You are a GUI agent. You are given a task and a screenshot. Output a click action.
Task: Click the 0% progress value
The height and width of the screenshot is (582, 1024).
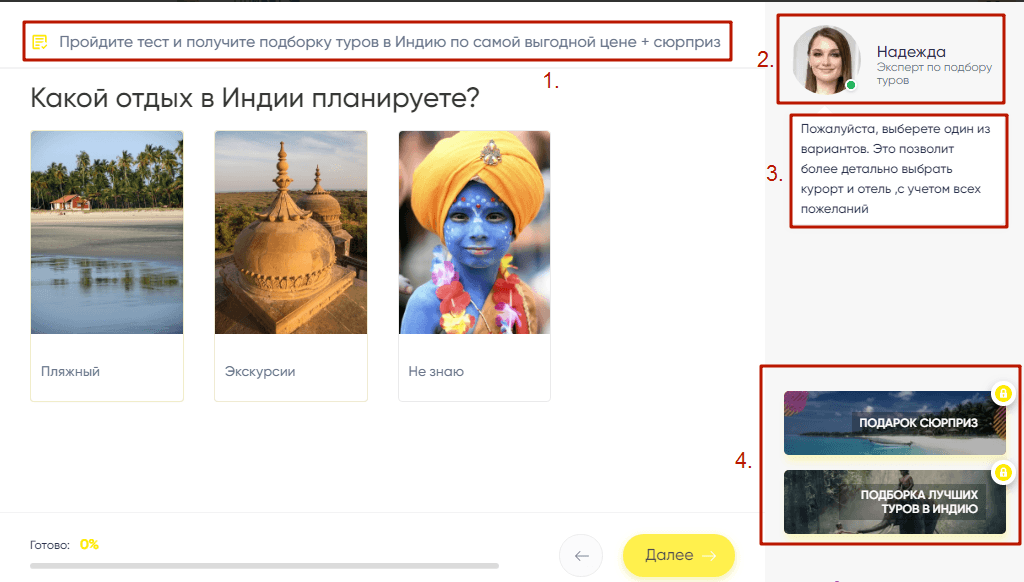pos(89,545)
